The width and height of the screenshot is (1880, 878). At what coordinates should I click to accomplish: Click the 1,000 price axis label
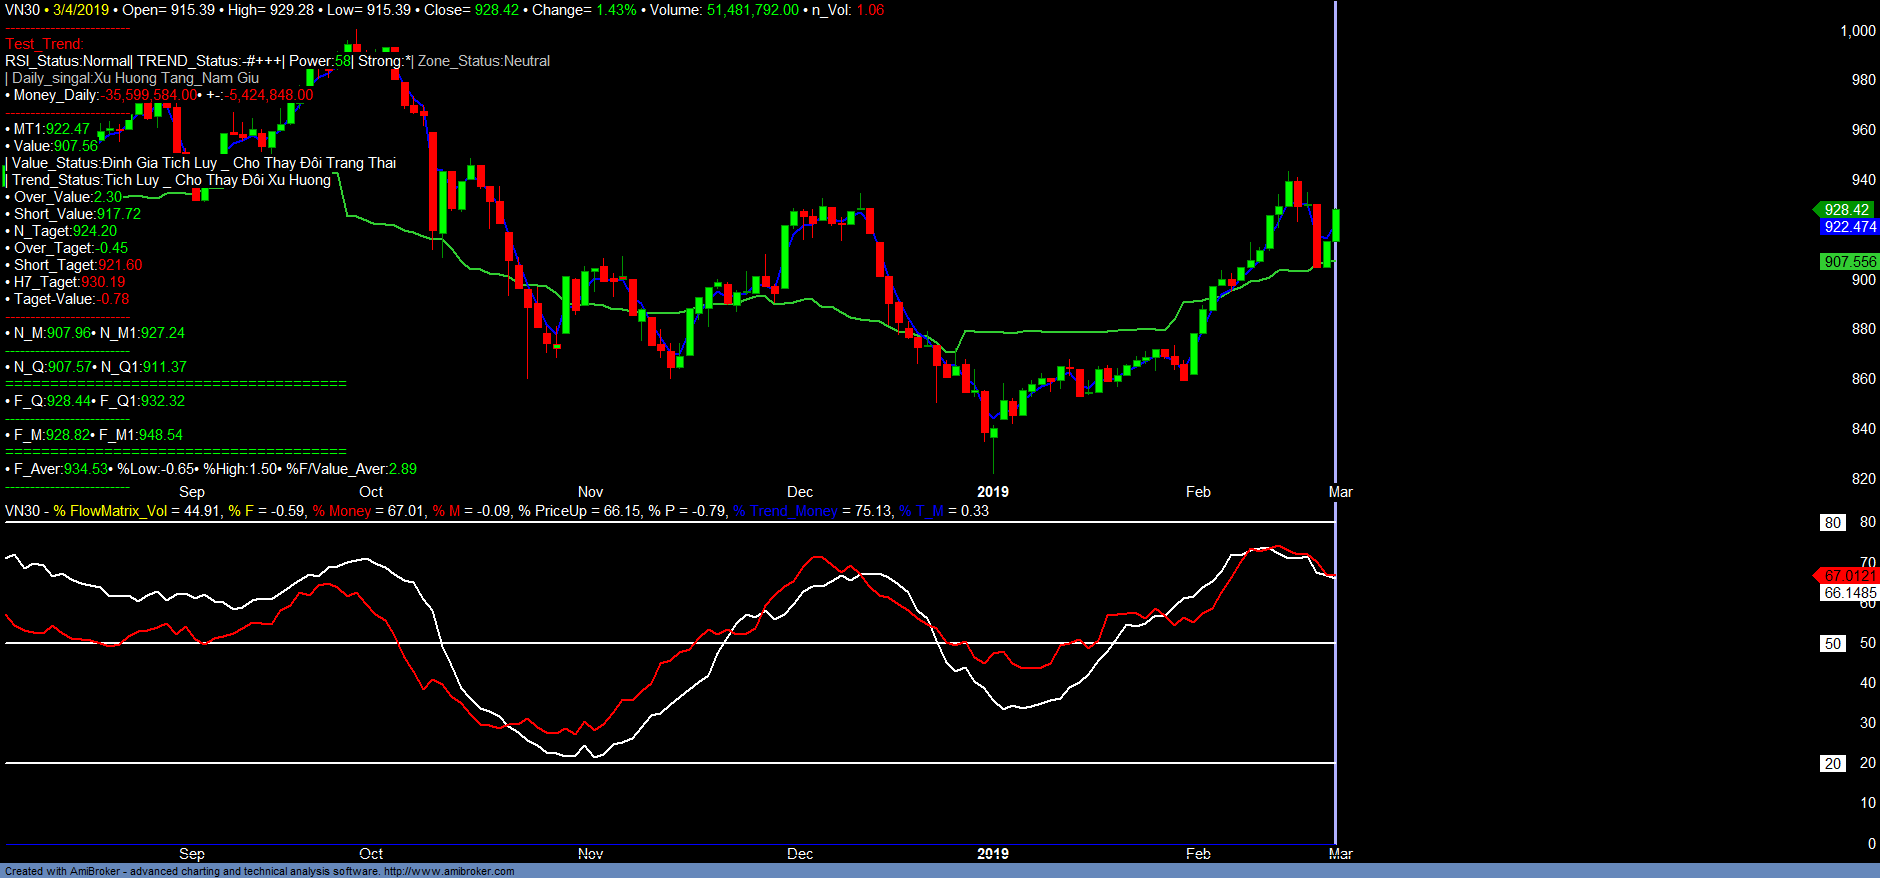click(x=1857, y=31)
